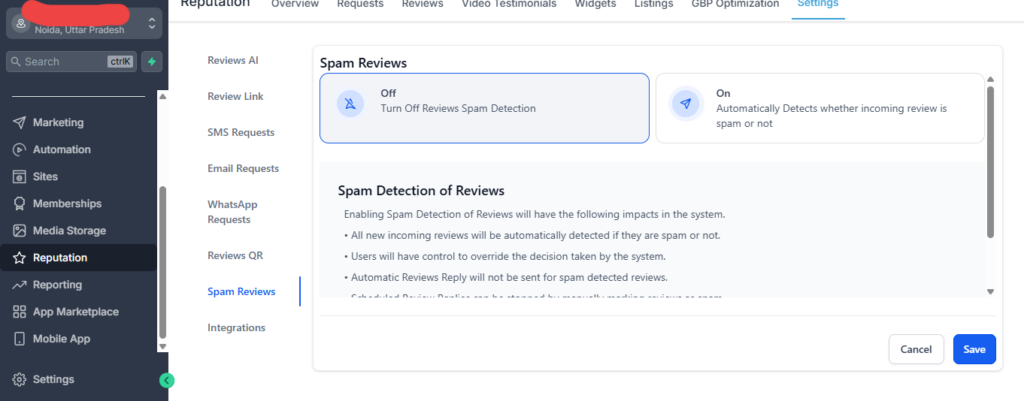This screenshot has height=401, width=1024.
Task: Click the sidebar vertical scrollbar thumb
Action: tap(163, 262)
